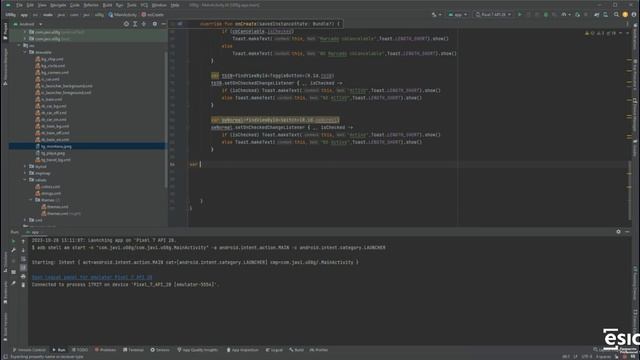Click the Search Everywhere magnifier icon
The height and width of the screenshot is (360, 640).
(x=616, y=14)
